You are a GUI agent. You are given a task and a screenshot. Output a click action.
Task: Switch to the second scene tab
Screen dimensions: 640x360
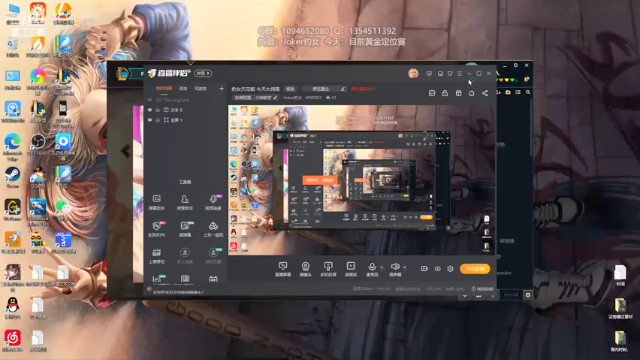point(183,88)
